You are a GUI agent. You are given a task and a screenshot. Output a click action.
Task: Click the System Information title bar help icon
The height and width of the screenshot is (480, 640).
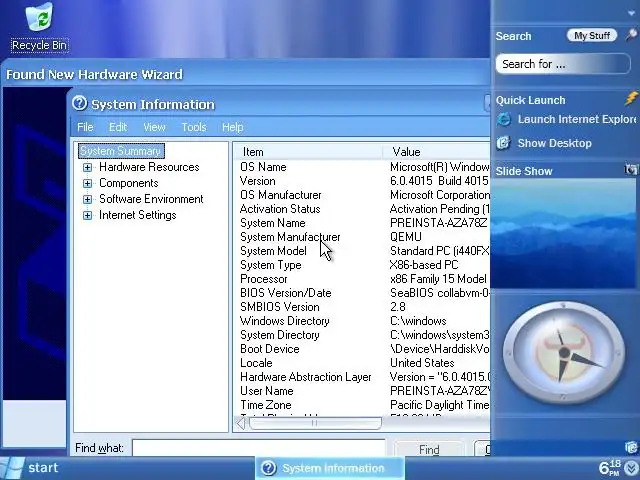pyautogui.click(x=80, y=104)
